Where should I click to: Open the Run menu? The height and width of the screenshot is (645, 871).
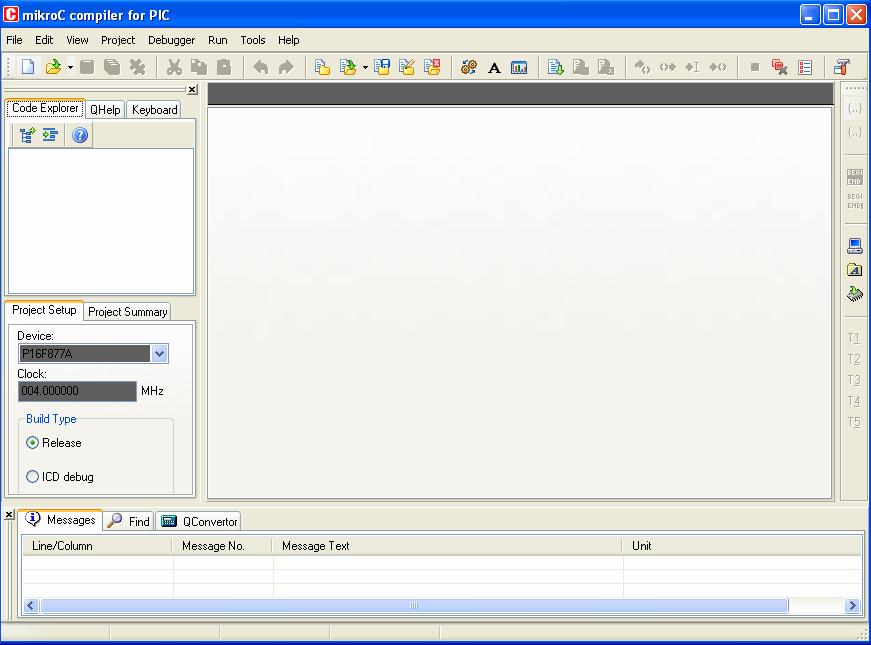[218, 40]
